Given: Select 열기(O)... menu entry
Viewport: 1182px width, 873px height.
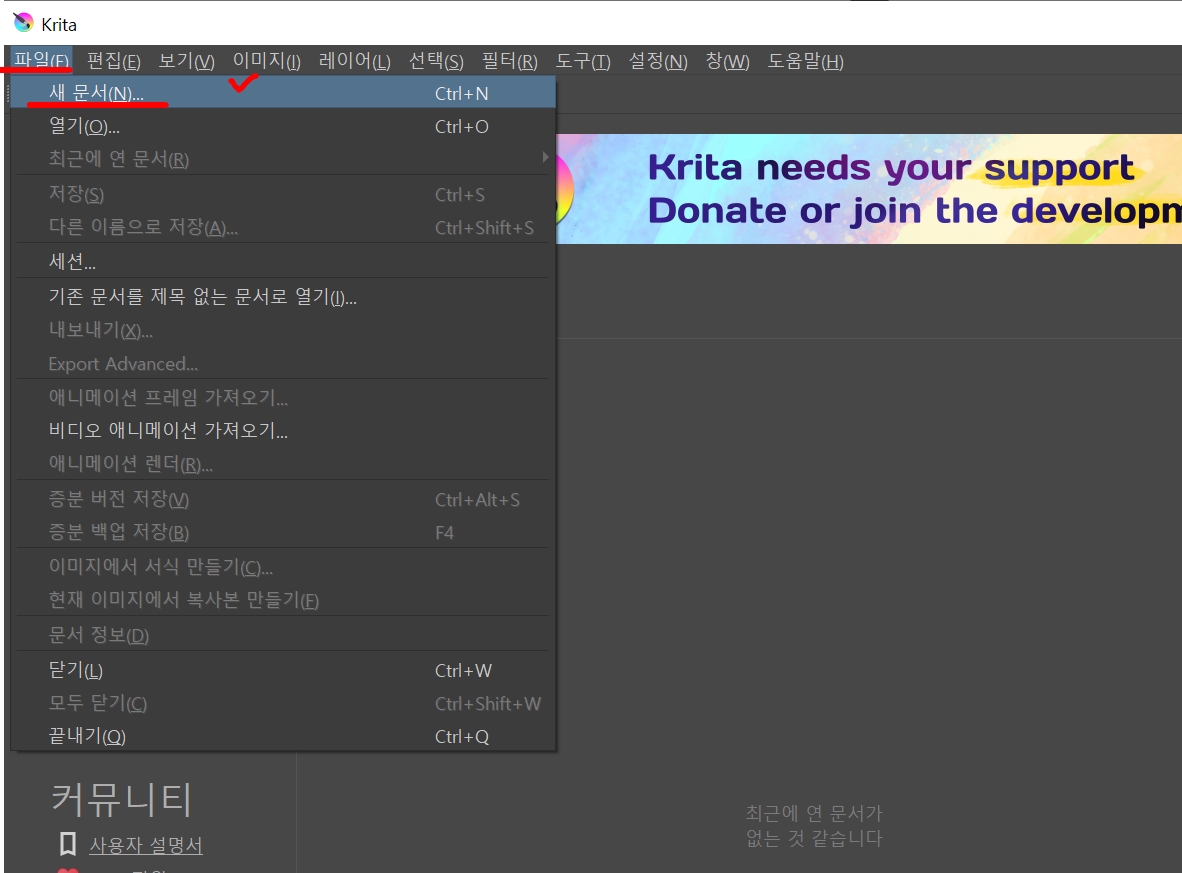Looking at the screenshot, I should coord(283,126).
